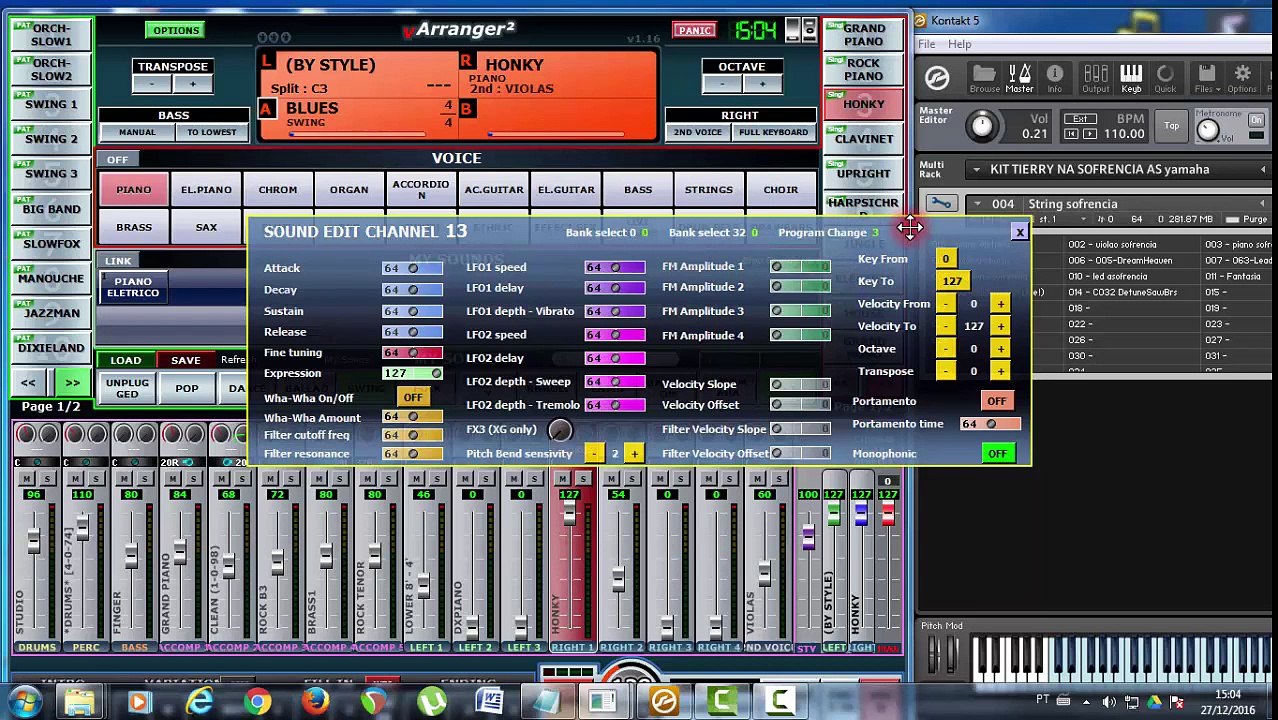Expand the 004 String sofrencia instrument arrow

click(977, 204)
